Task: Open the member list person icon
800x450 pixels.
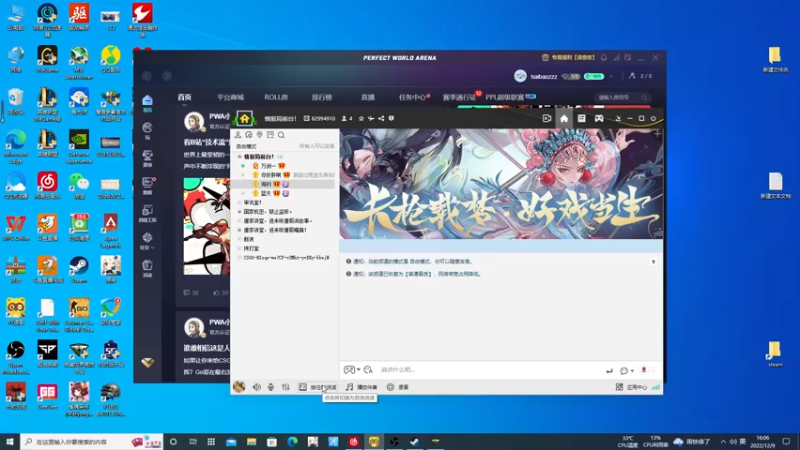Action: tap(238, 135)
